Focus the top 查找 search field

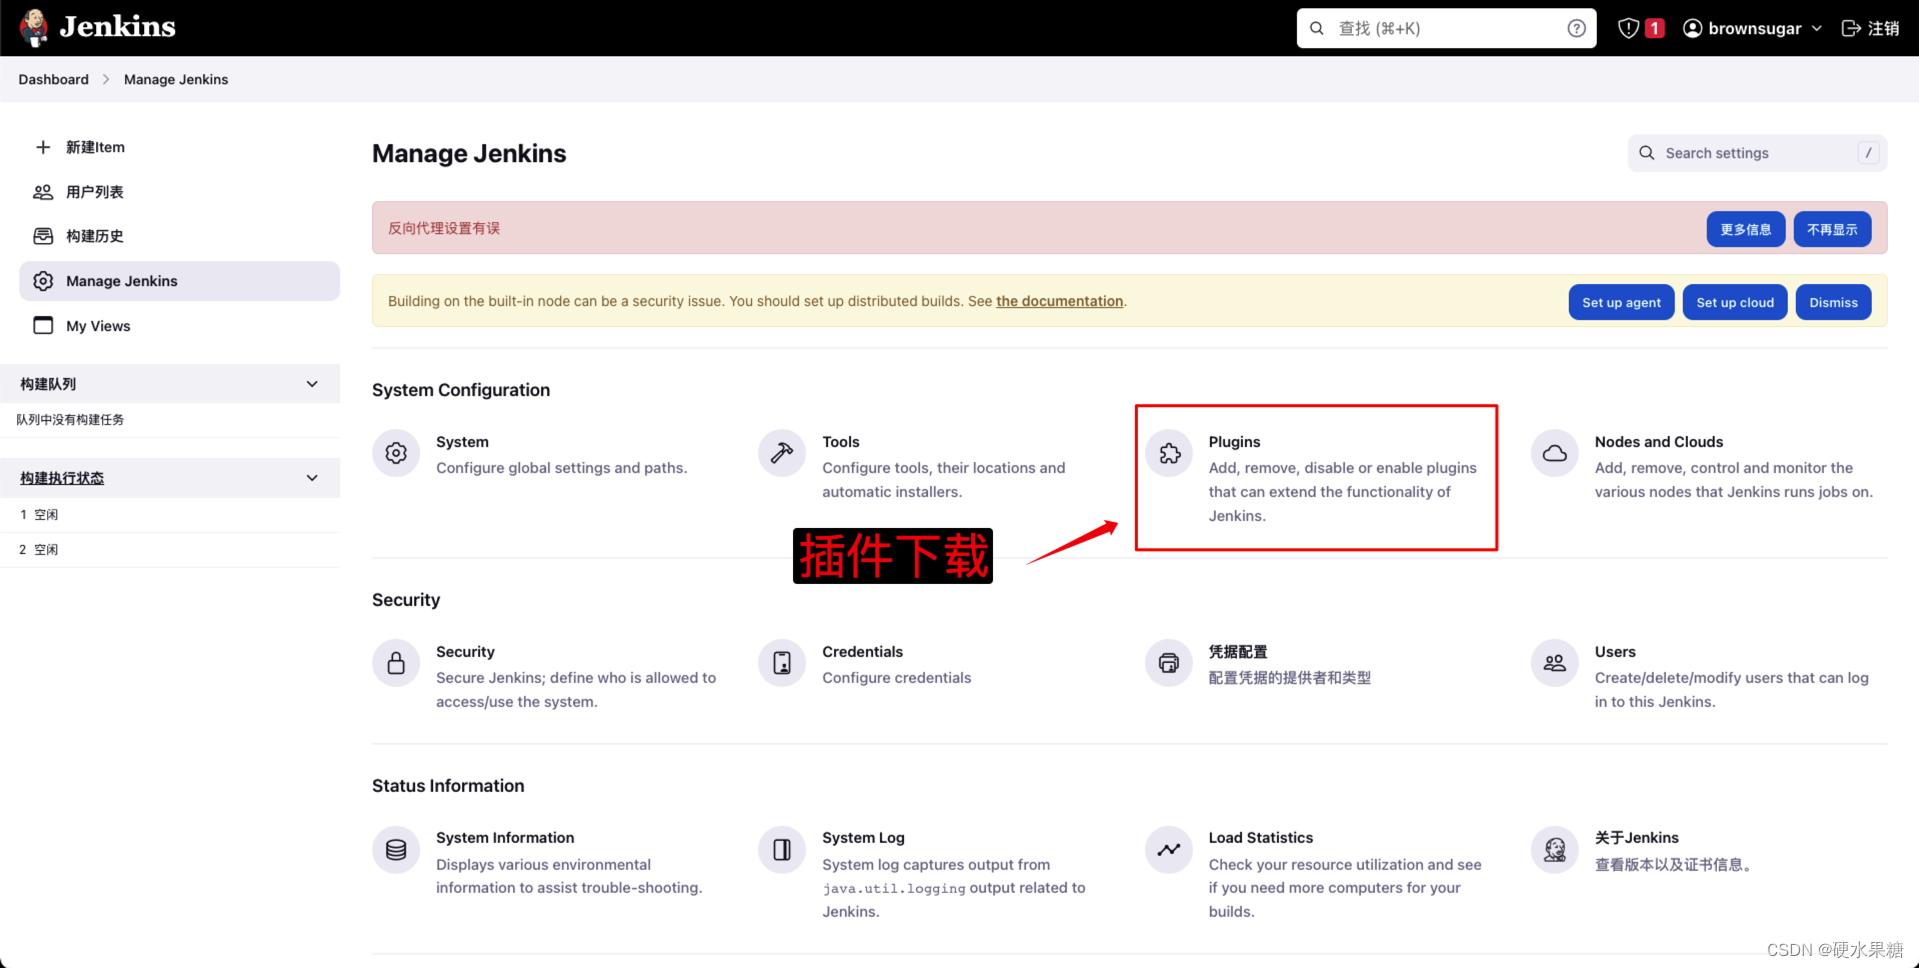1446,28
